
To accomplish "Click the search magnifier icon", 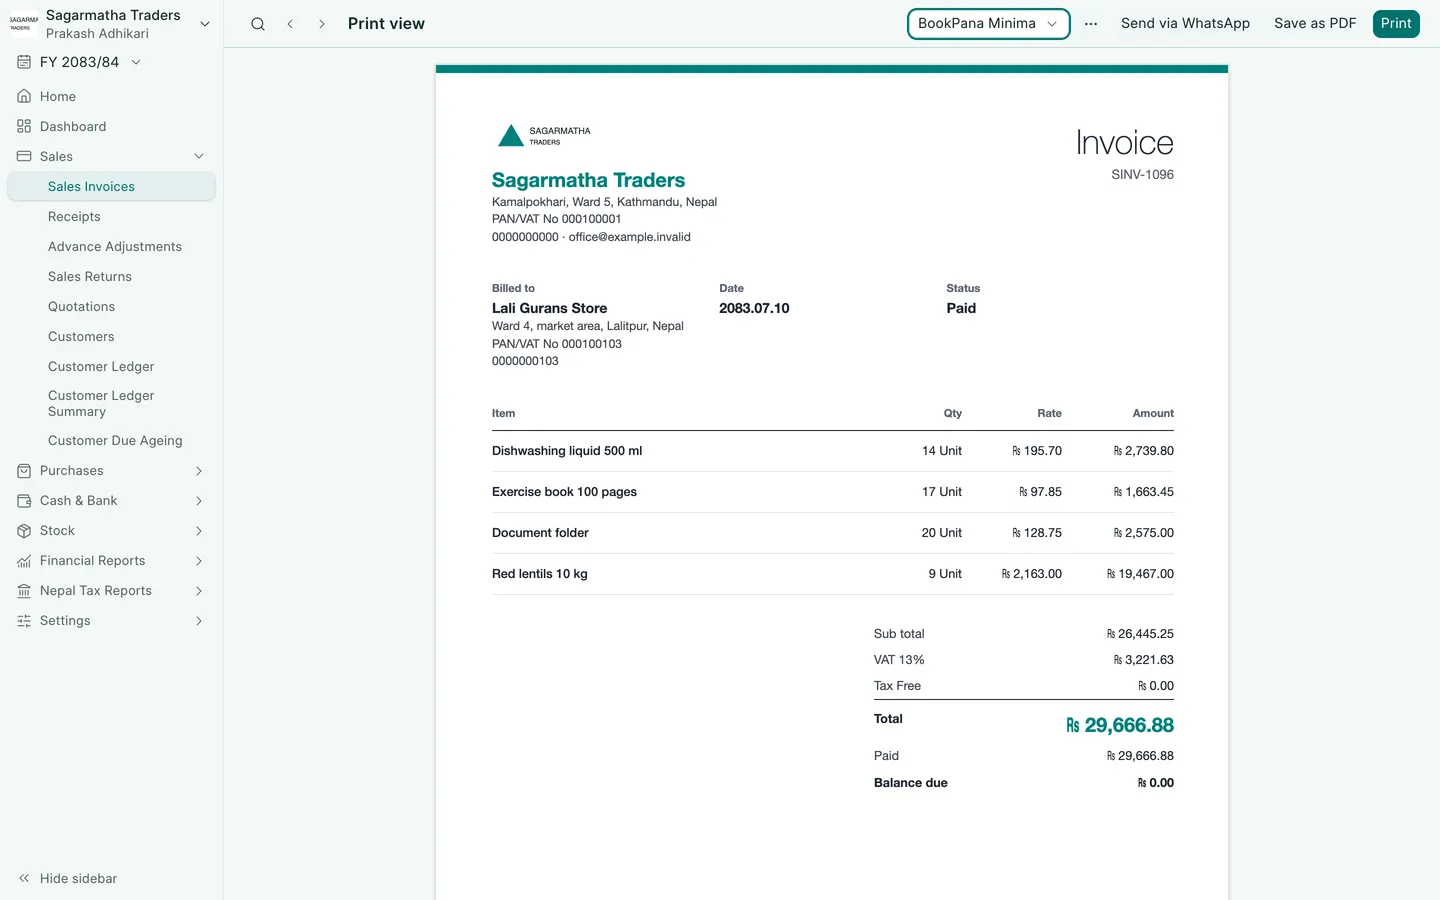I will [258, 24].
